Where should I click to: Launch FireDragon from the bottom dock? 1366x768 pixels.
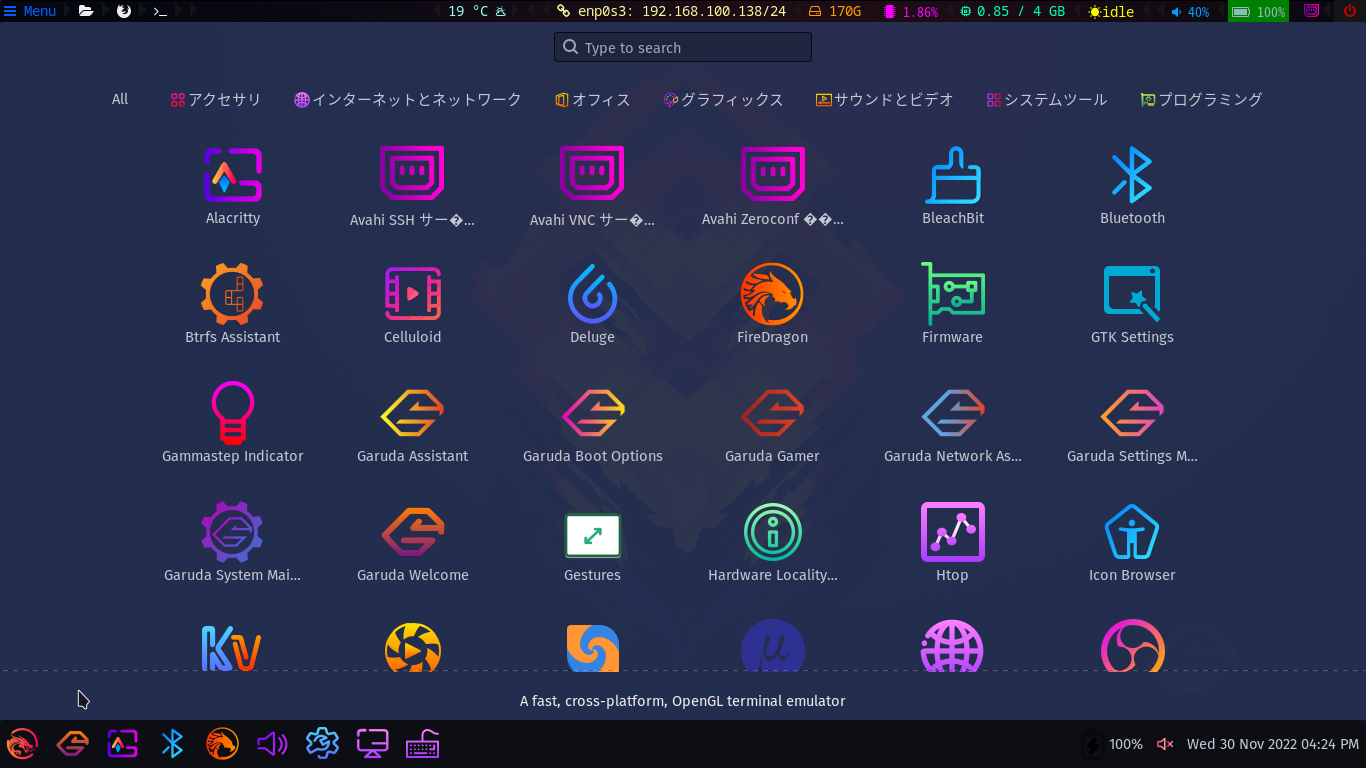[222, 744]
